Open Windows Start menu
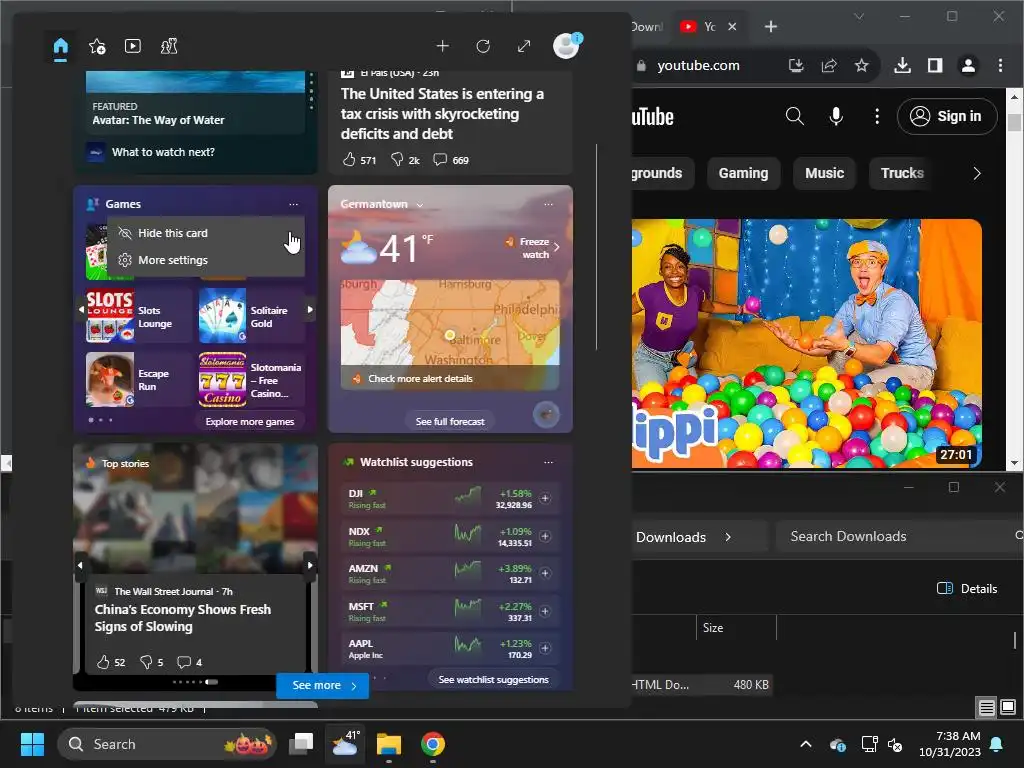Image resolution: width=1024 pixels, height=768 pixels. pyautogui.click(x=32, y=744)
